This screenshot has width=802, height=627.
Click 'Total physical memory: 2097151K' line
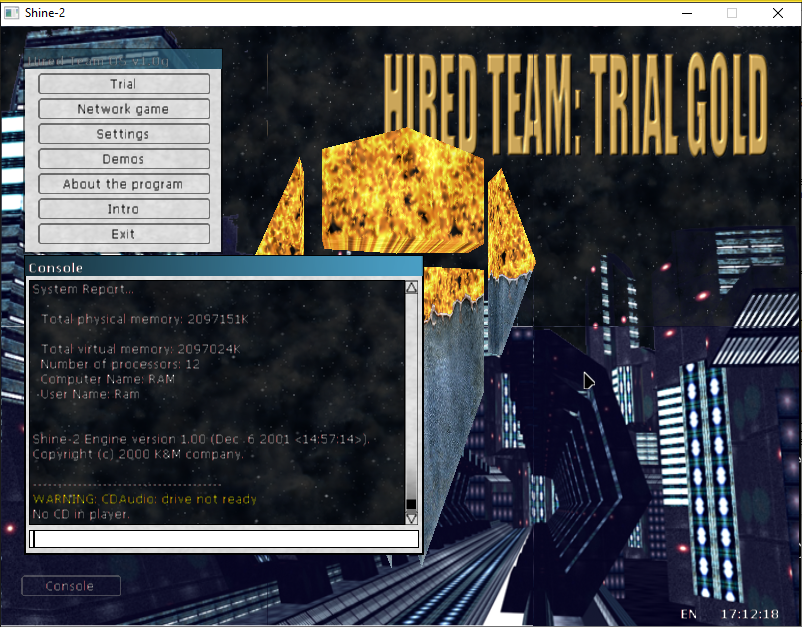pyautogui.click(x=145, y=319)
